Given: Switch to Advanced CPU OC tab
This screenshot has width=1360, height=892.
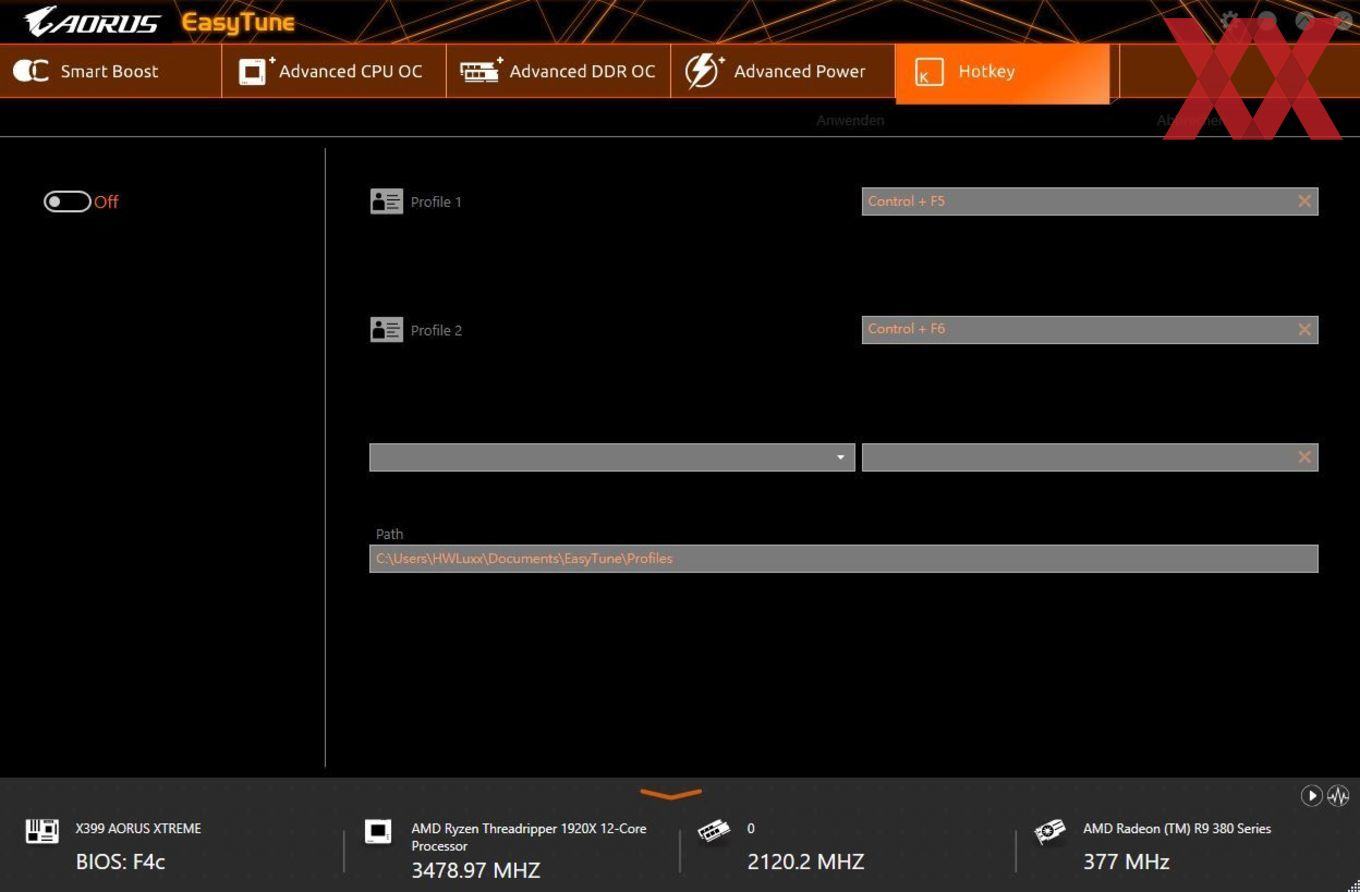Looking at the screenshot, I should click(334, 71).
